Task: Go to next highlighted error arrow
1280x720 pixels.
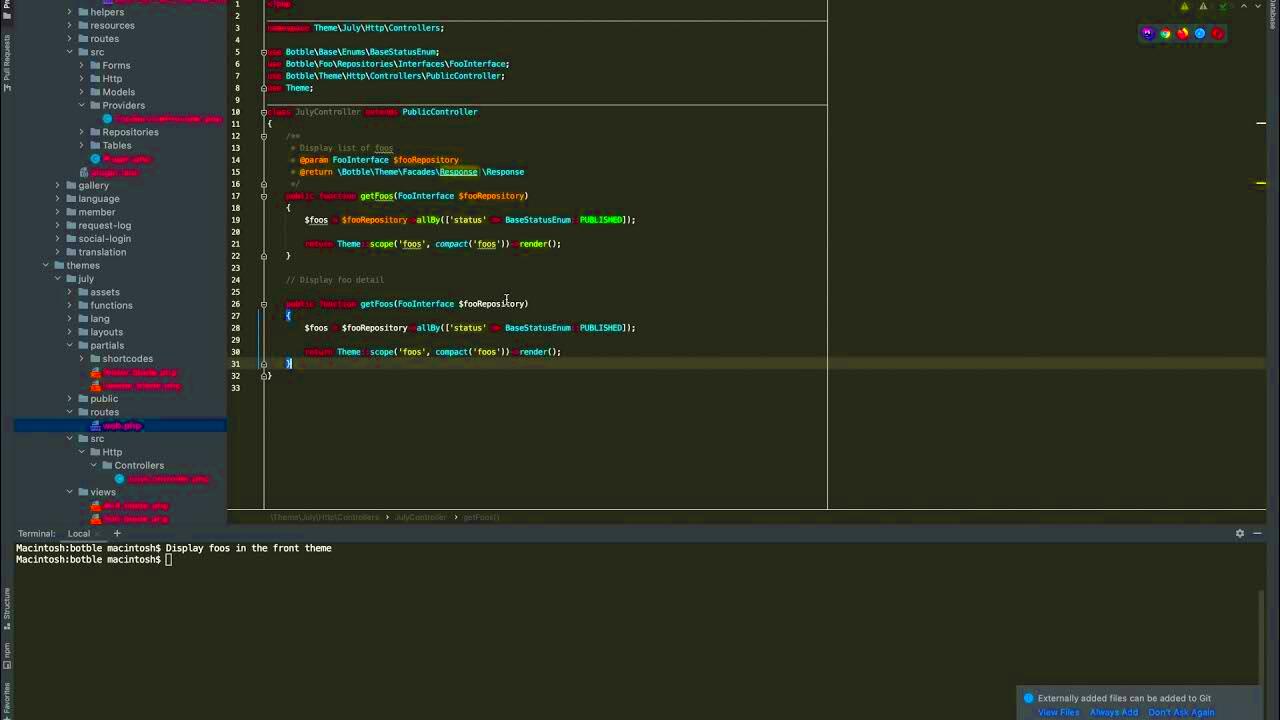Action: tap(1258, 6)
